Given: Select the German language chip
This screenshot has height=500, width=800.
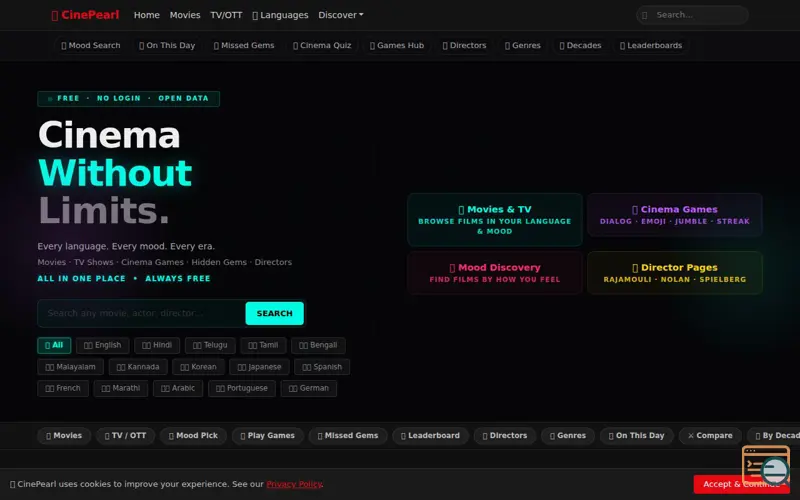Looking at the screenshot, I should pos(309,388).
